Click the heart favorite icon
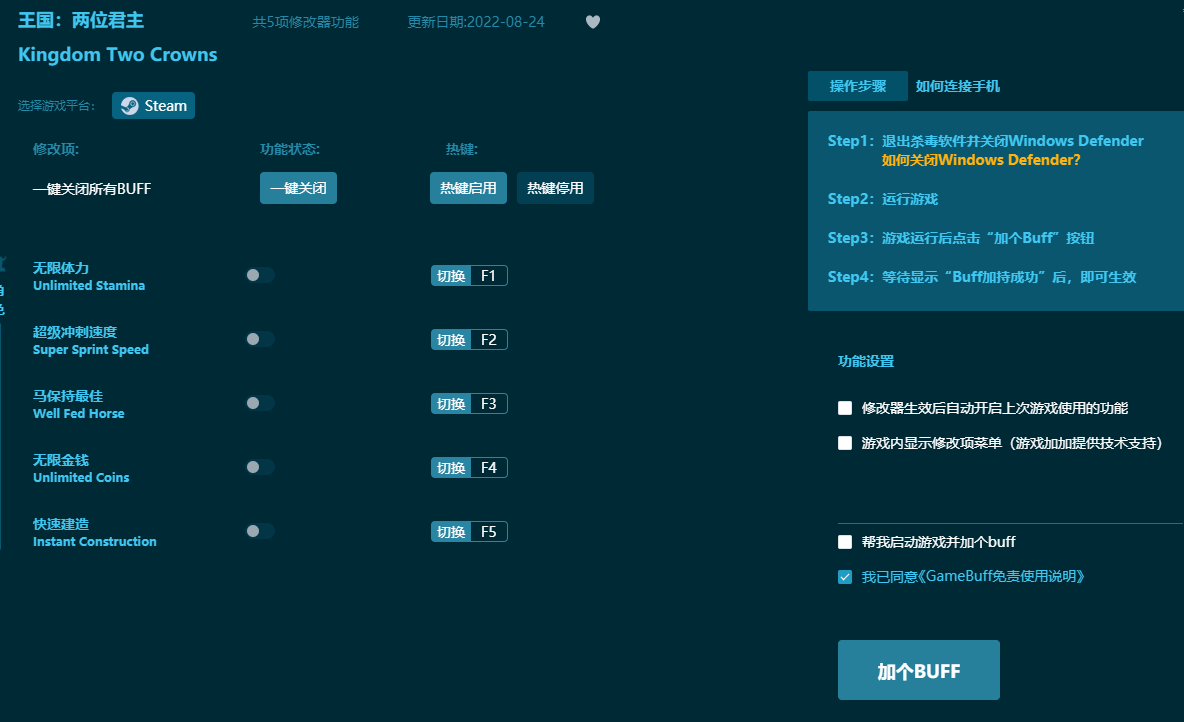This screenshot has width=1184, height=722. [x=593, y=22]
